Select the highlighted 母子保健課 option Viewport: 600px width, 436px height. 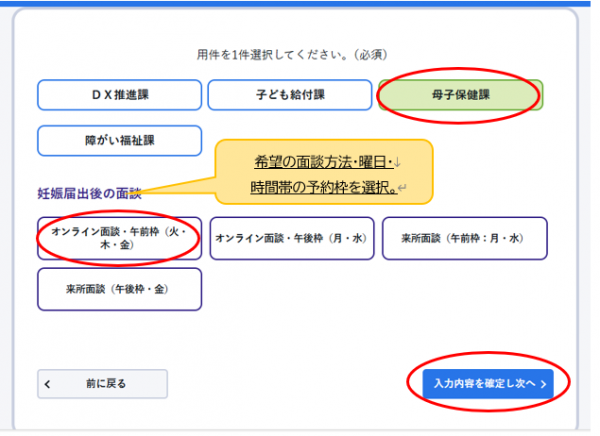(459, 95)
